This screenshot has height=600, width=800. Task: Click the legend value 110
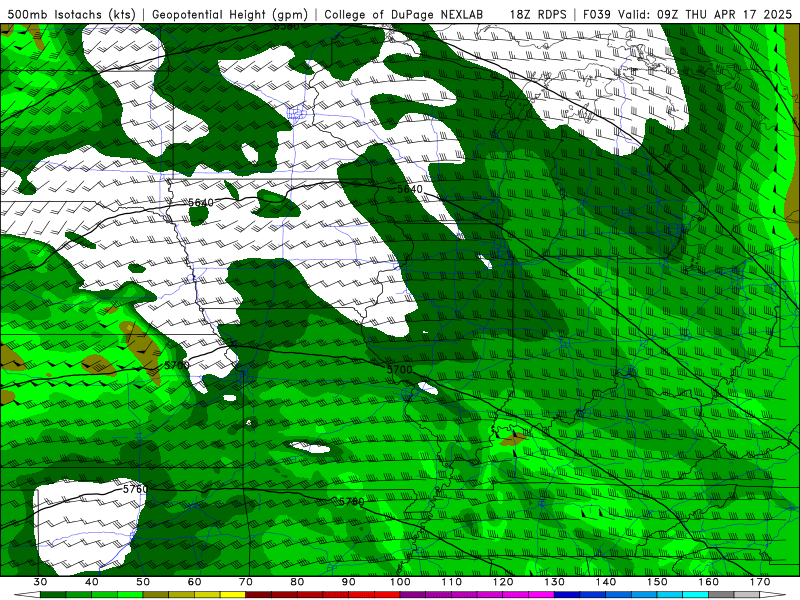[x=452, y=582]
